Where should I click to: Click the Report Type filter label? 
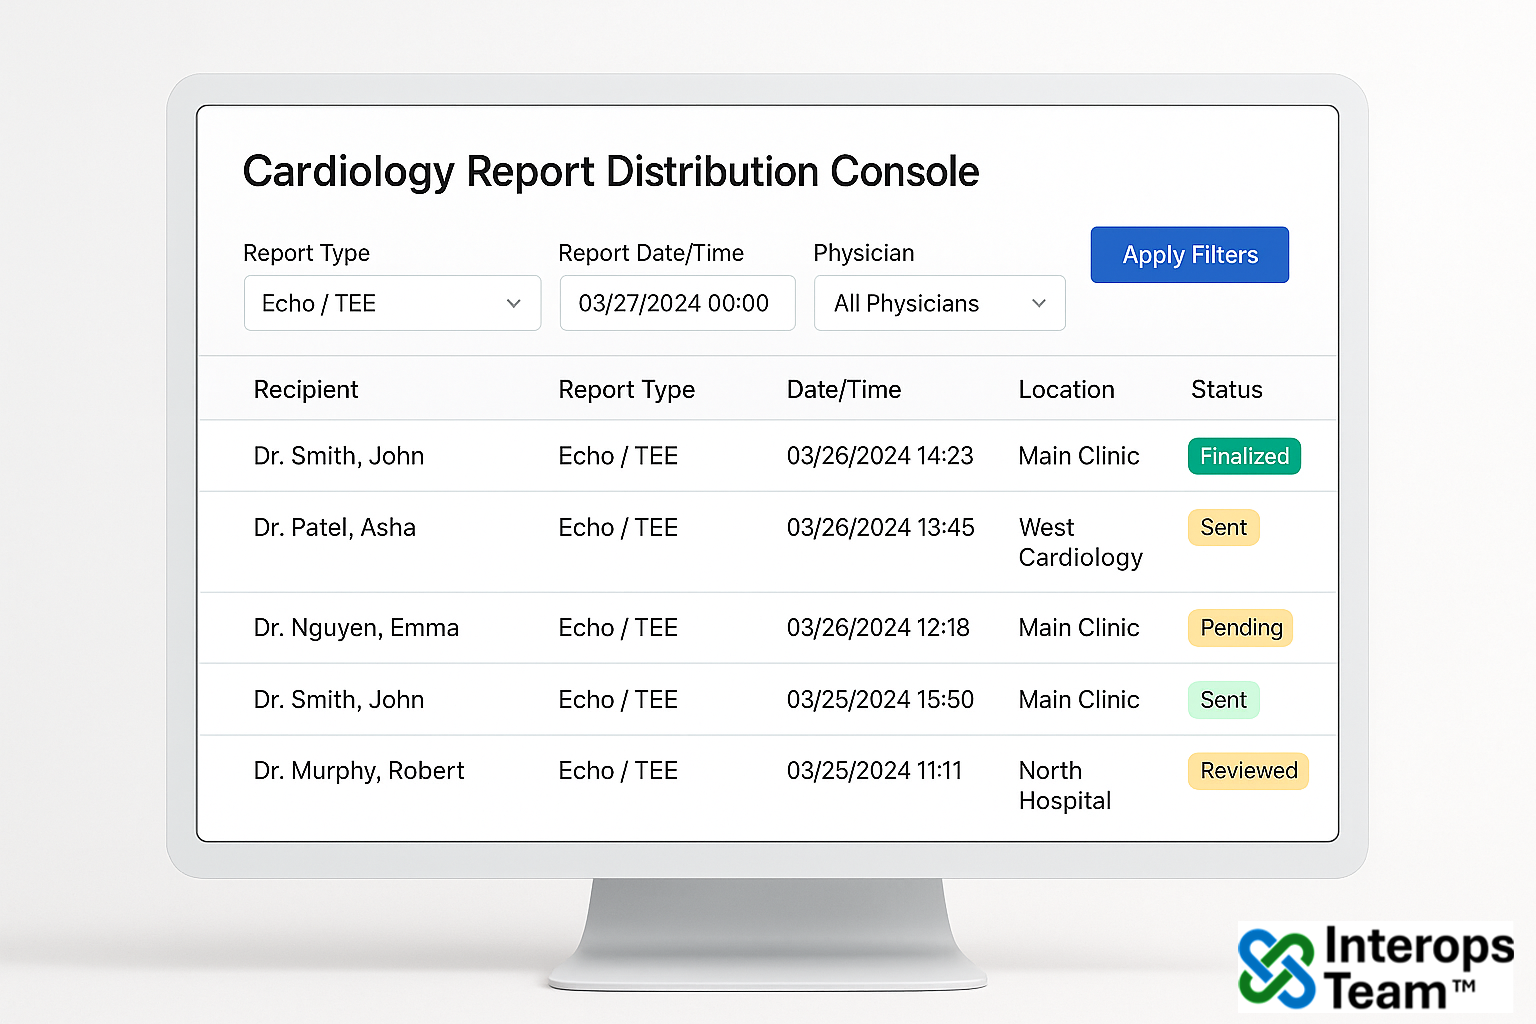click(x=307, y=254)
